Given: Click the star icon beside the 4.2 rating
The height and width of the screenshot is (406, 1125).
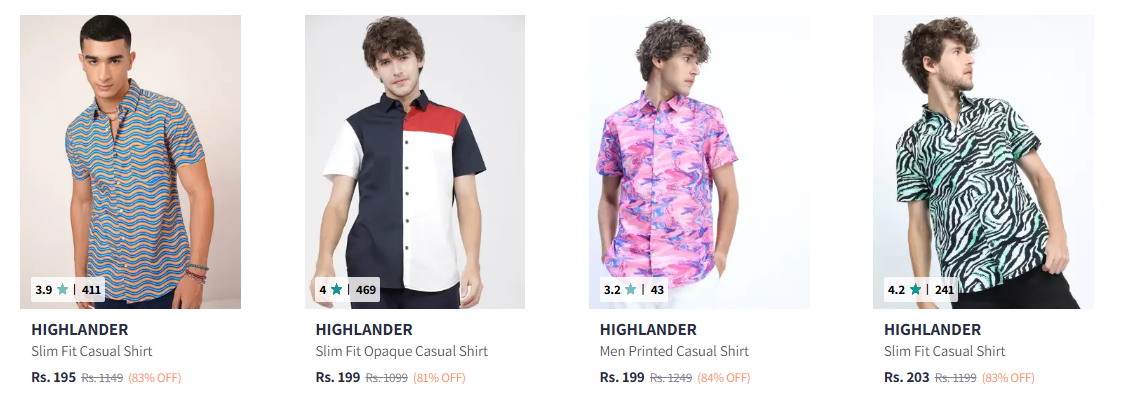Looking at the screenshot, I should pyautogui.click(x=915, y=290).
